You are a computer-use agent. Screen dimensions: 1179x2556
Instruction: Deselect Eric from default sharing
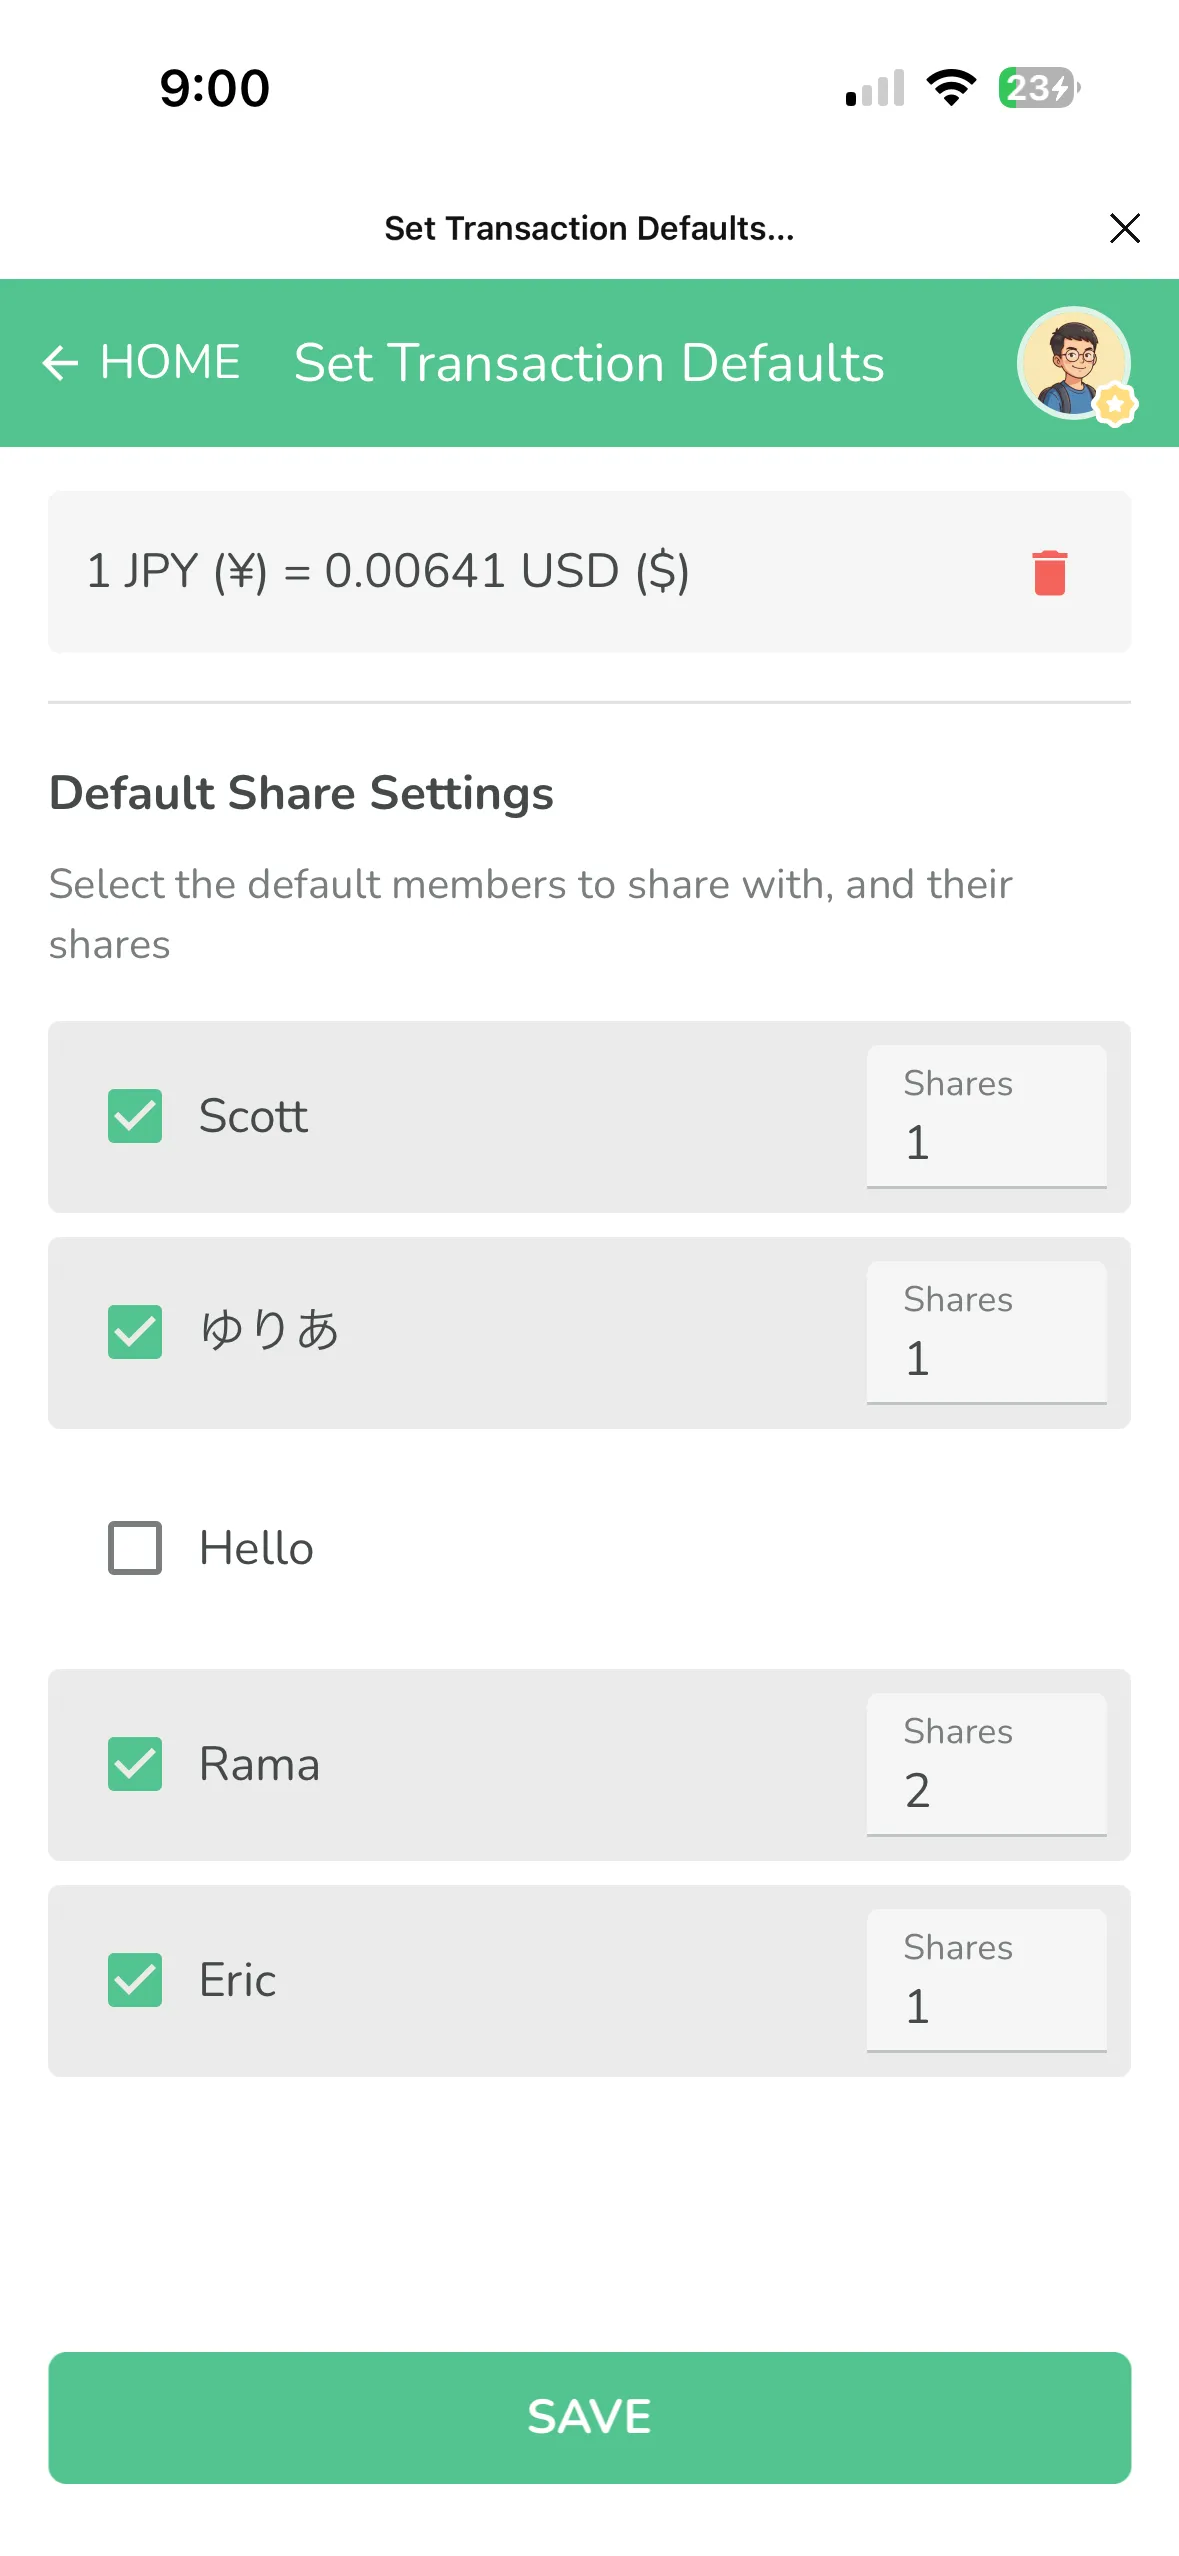click(x=135, y=1980)
